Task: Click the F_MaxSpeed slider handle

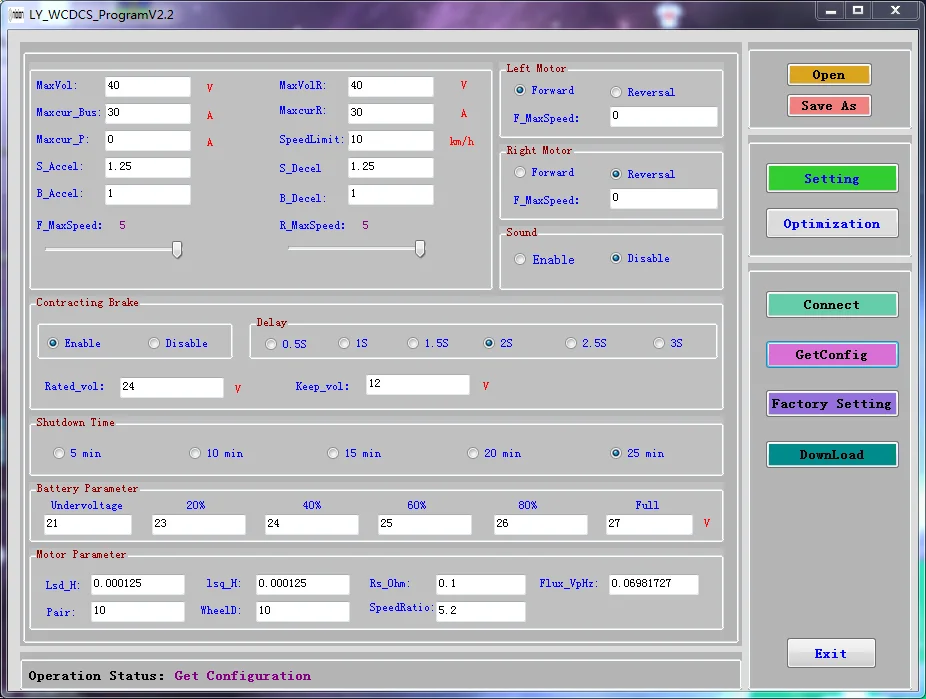Action: [x=177, y=249]
